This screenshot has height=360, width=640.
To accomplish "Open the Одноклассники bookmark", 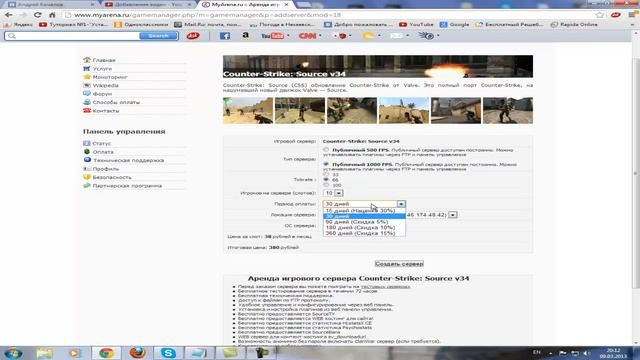I will coord(141,24).
